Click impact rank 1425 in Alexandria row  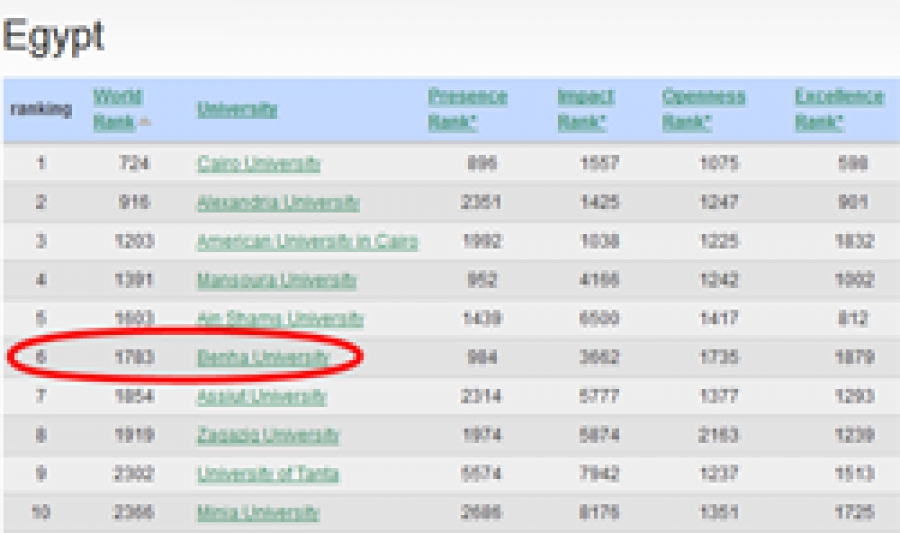pyautogui.click(x=599, y=202)
